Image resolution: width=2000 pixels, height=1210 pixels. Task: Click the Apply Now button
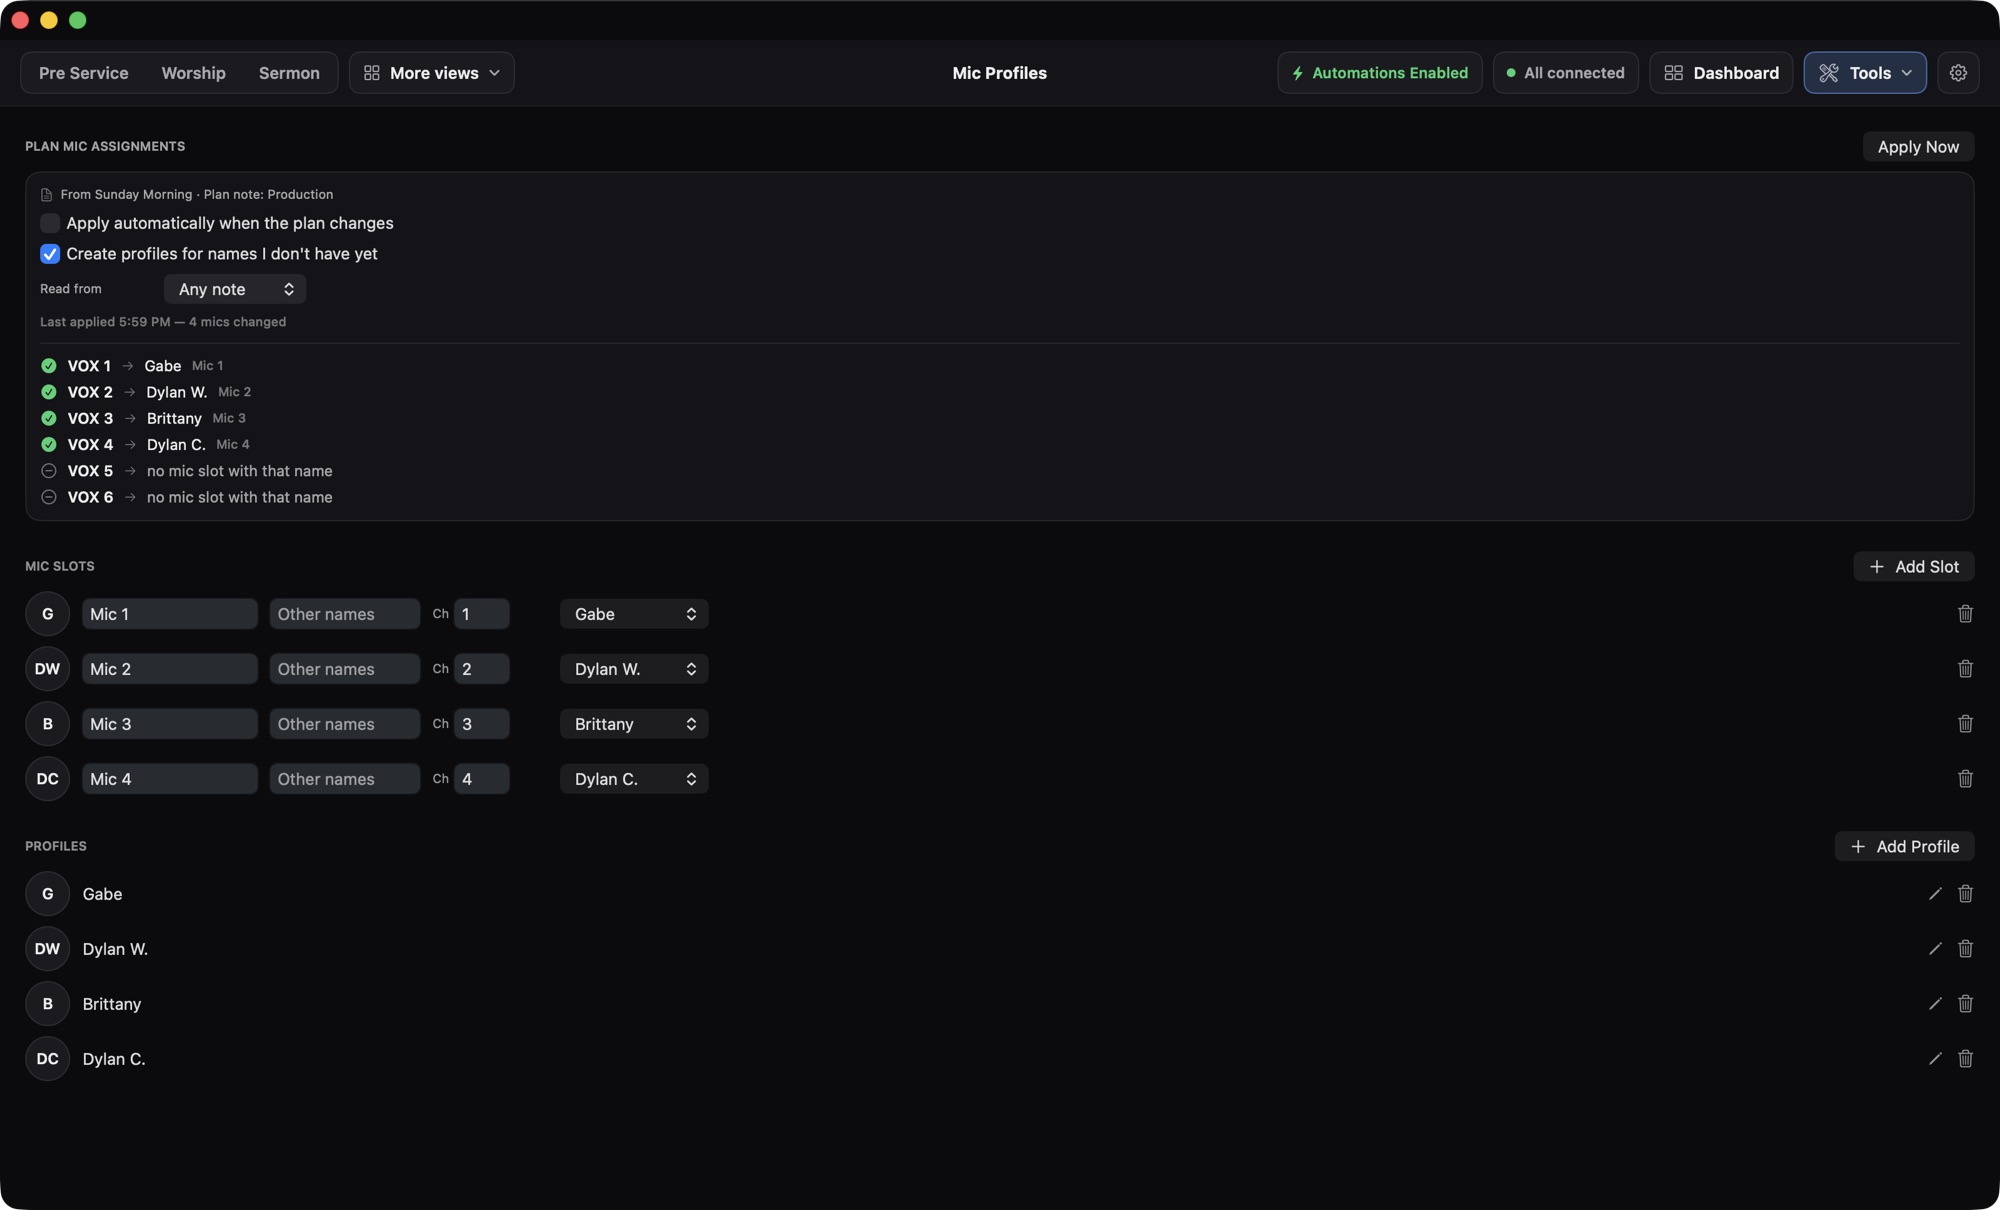[x=1918, y=147]
